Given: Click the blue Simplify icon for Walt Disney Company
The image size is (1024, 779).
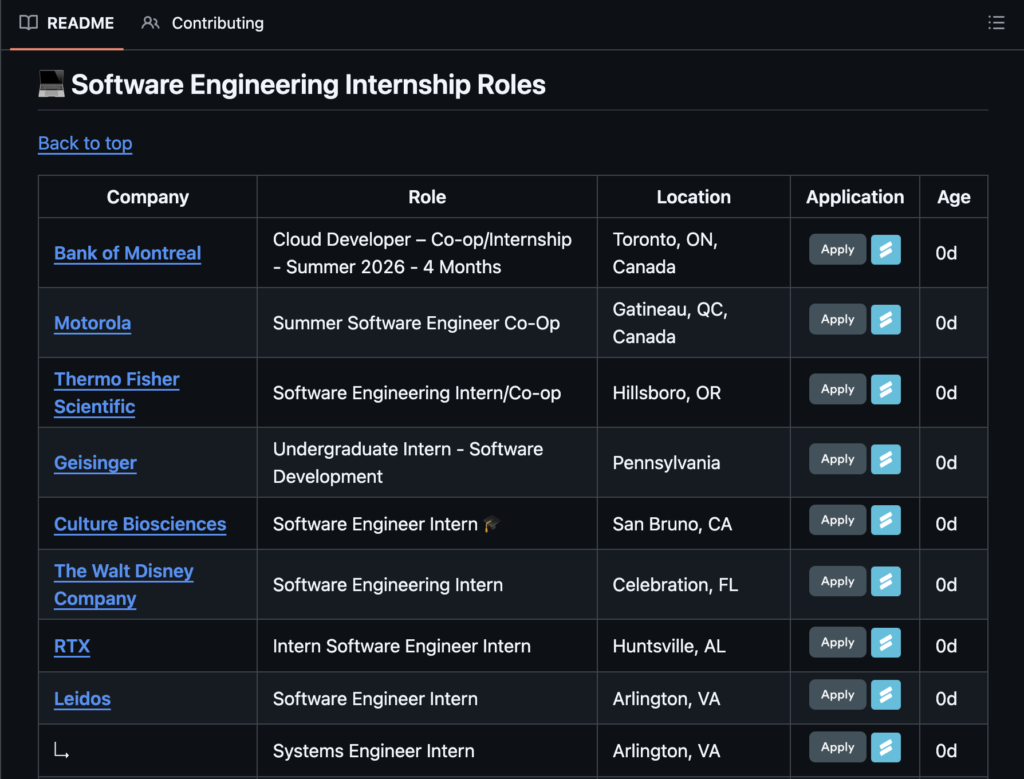Looking at the screenshot, I should pos(885,582).
